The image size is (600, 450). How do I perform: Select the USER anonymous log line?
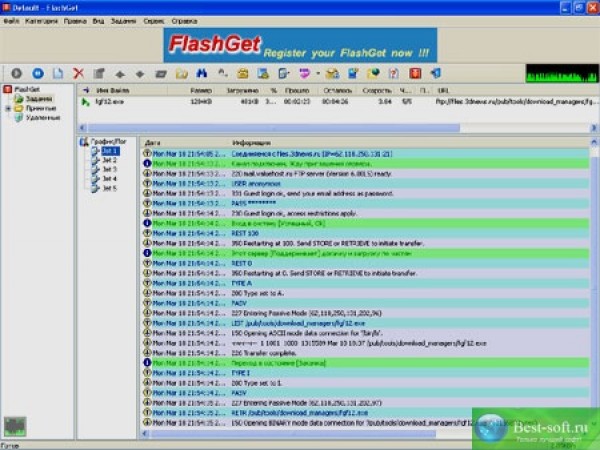[365, 183]
